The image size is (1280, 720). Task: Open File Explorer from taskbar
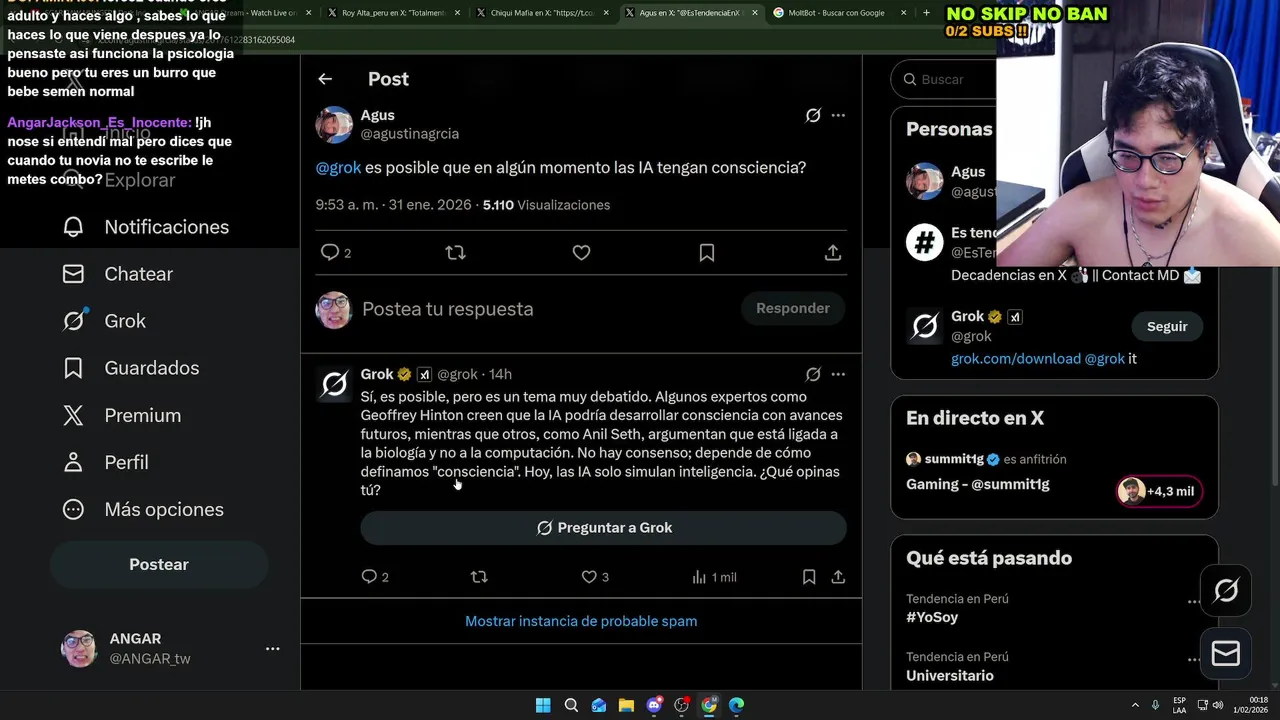[x=627, y=705]
